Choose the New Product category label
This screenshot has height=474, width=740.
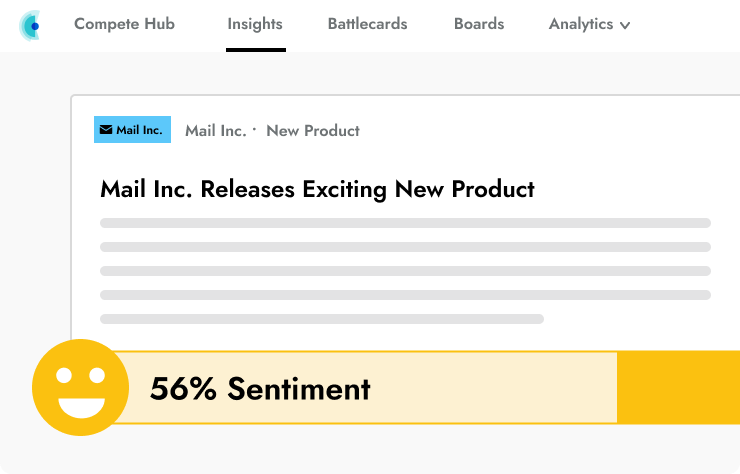313,131
